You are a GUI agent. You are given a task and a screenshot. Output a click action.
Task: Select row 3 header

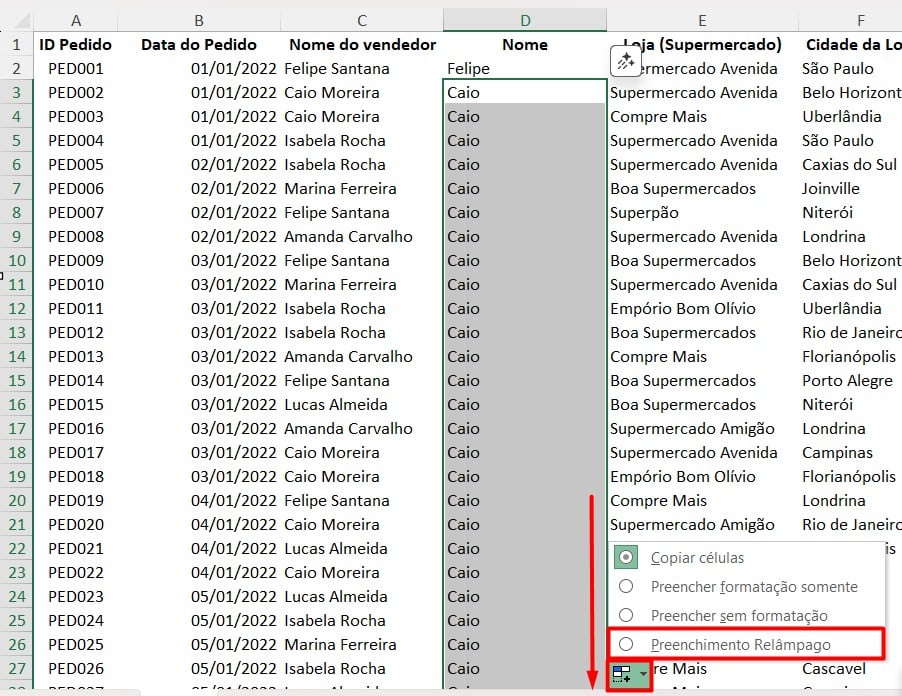[x=16, y=92]
